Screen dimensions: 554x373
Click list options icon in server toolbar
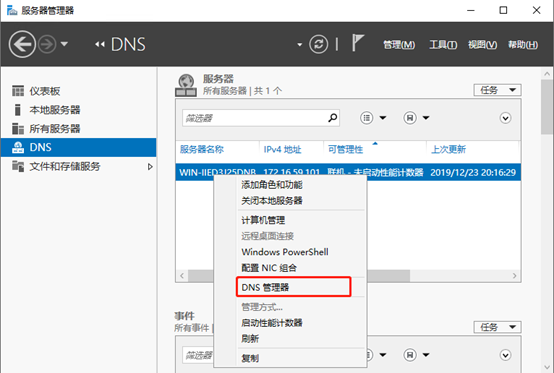[x=366, y=118]
